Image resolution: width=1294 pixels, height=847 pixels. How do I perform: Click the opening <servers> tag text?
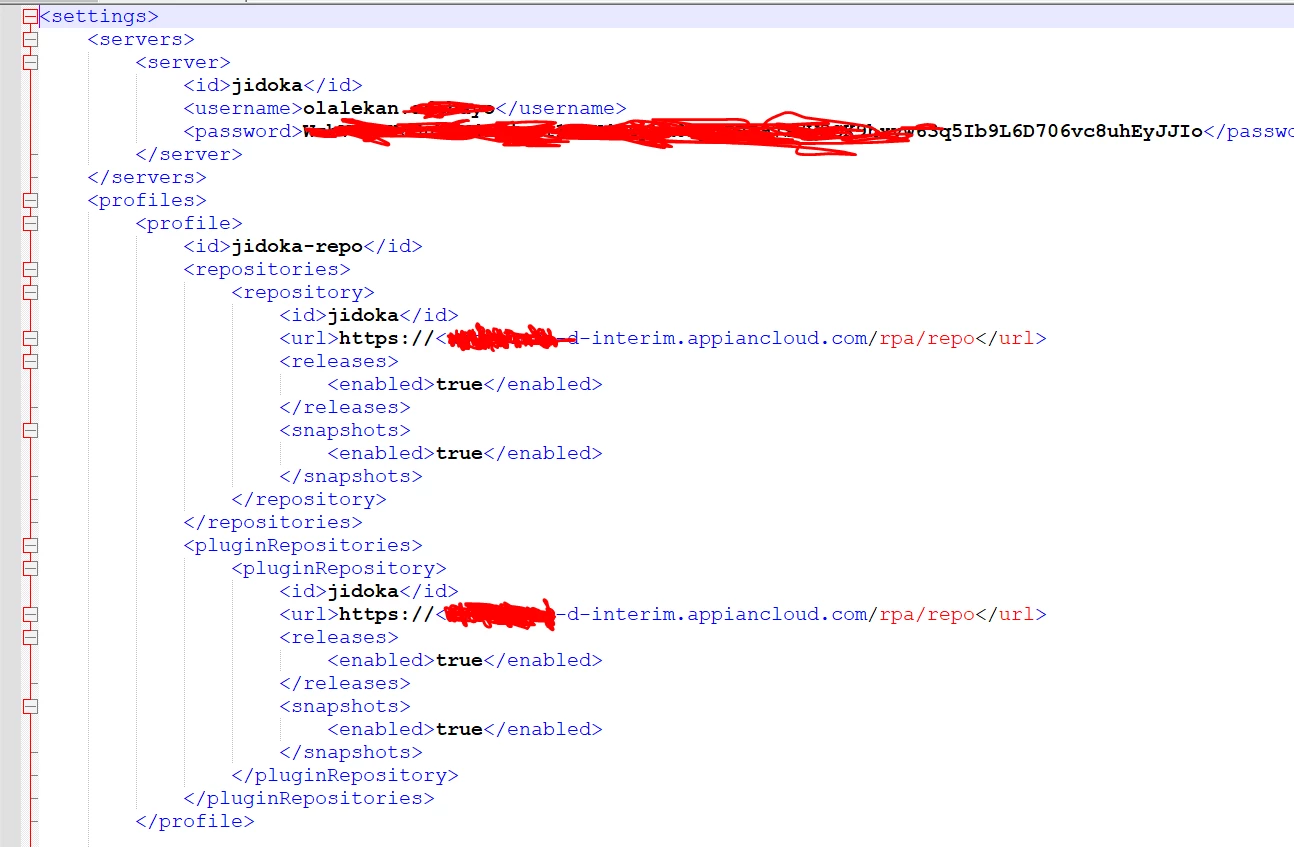point(141,39)
